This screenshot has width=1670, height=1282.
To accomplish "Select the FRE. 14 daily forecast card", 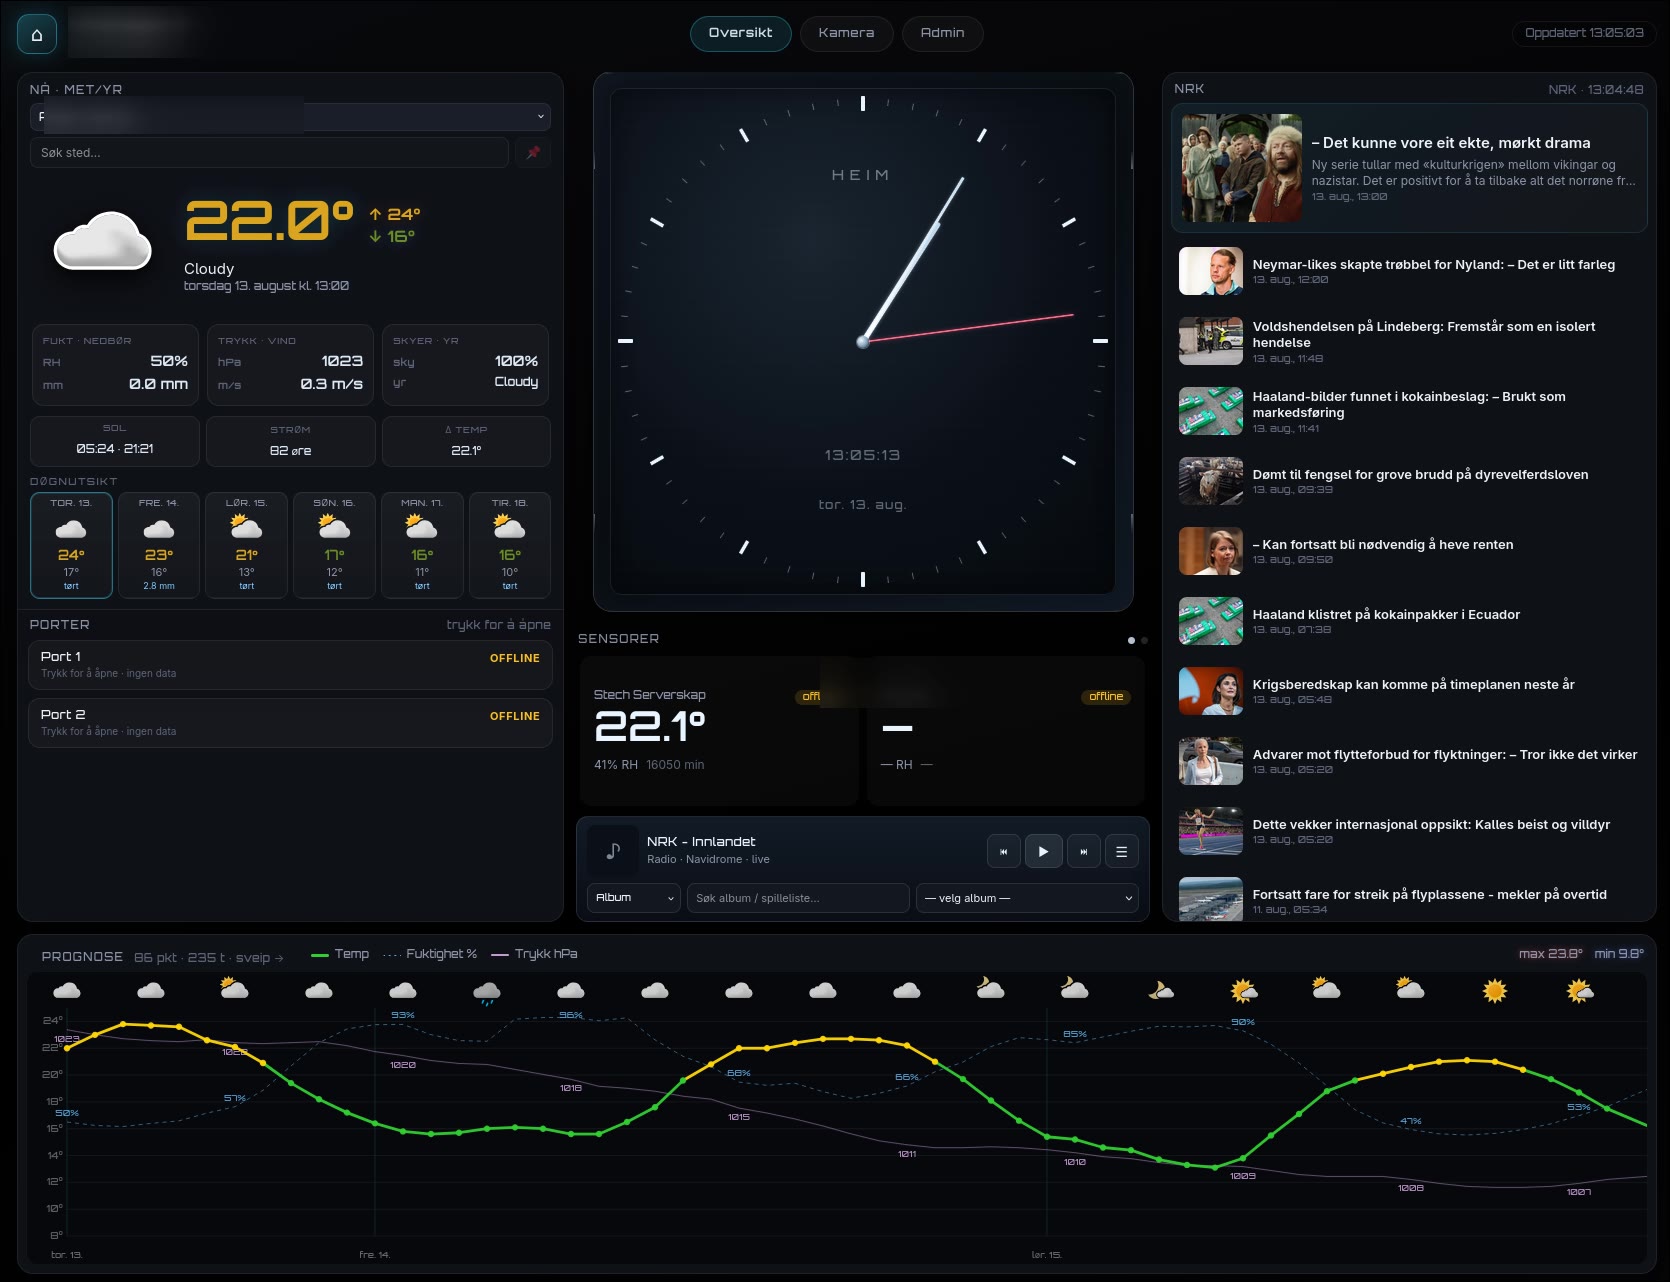I will pos(159,545).
